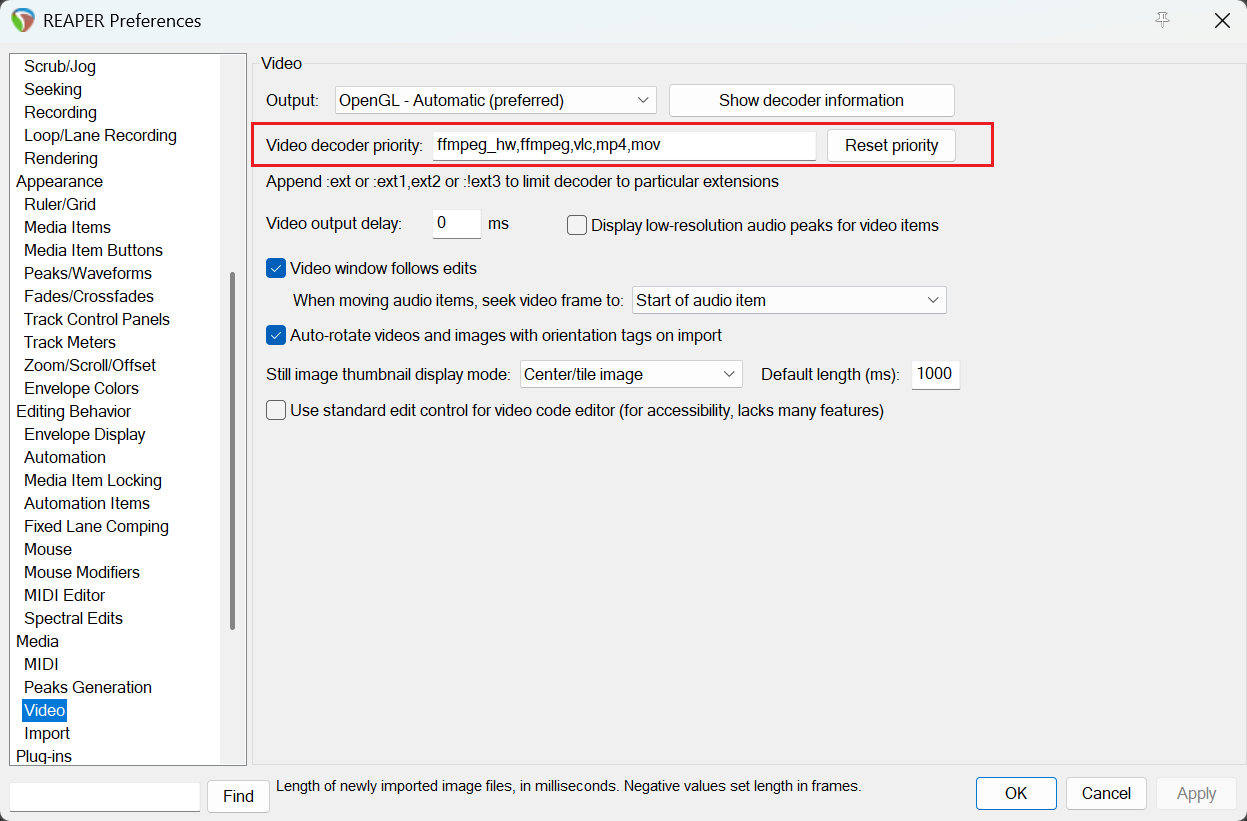The width and height of the screenshot is (1247, 821).
Task: Open Fades/Crossfades page
Action: tap(89, 296)
